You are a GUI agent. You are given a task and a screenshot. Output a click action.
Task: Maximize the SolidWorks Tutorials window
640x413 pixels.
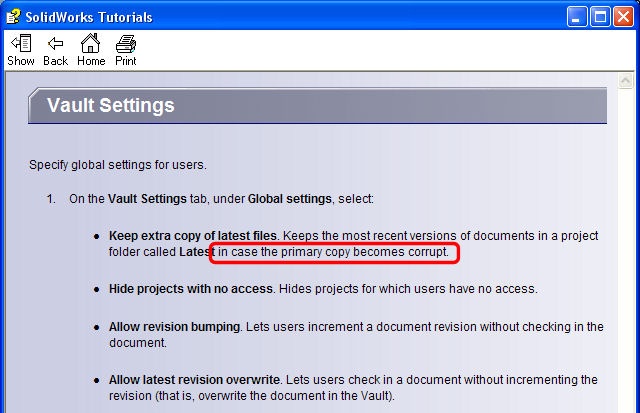[x=600, y=17]
